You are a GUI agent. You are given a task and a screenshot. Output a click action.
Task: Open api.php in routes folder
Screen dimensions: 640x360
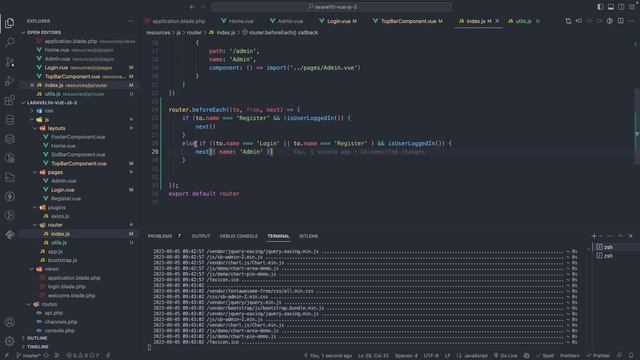click(x=54, y=313)
